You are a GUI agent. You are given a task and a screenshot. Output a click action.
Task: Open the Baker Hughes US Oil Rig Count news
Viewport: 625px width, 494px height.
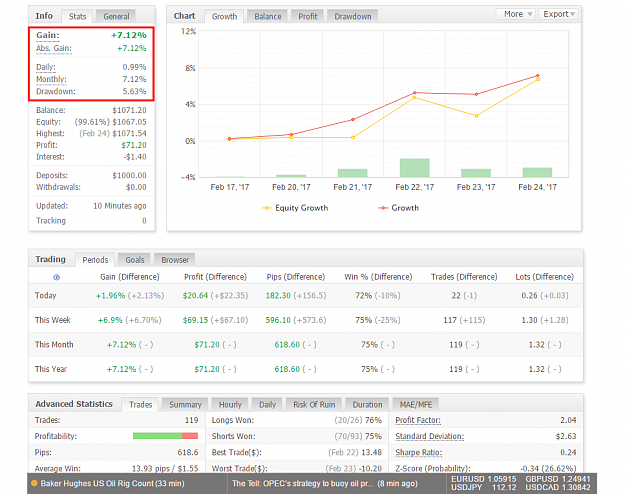pyautogui.click(x=112, y=483)
